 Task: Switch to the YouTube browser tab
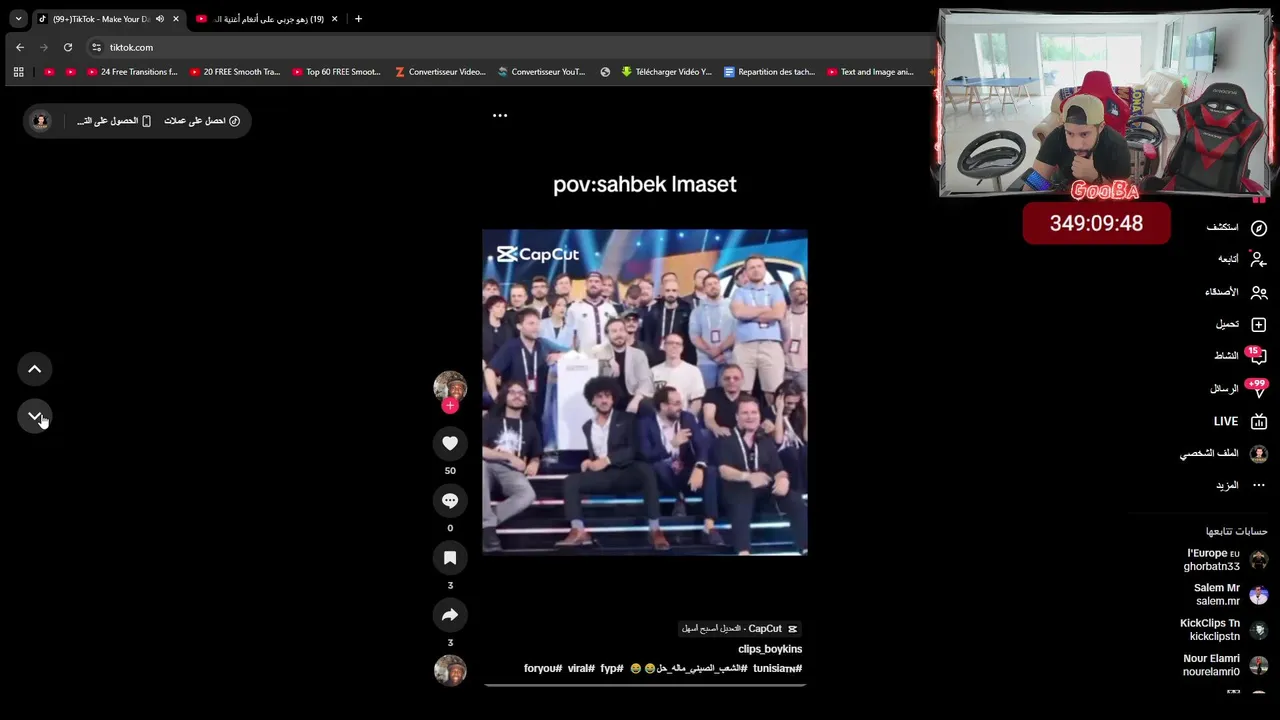265,19
